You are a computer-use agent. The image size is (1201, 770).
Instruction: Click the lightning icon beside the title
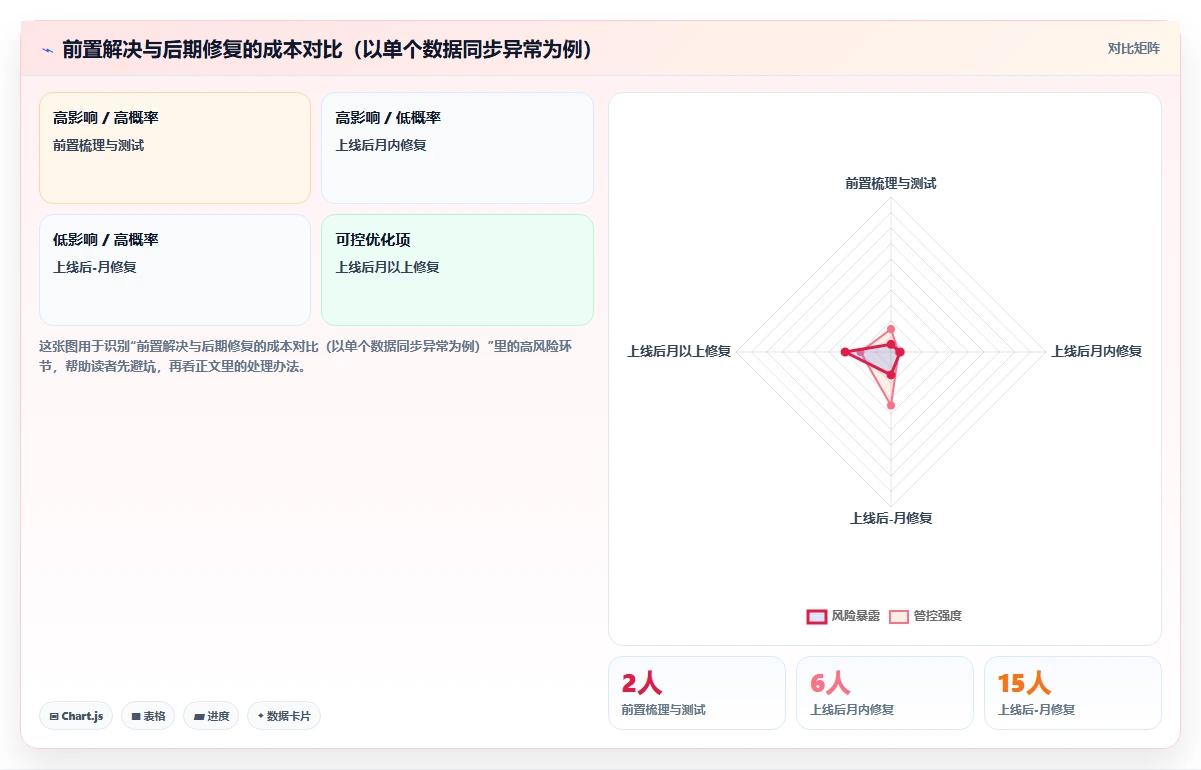47,49
